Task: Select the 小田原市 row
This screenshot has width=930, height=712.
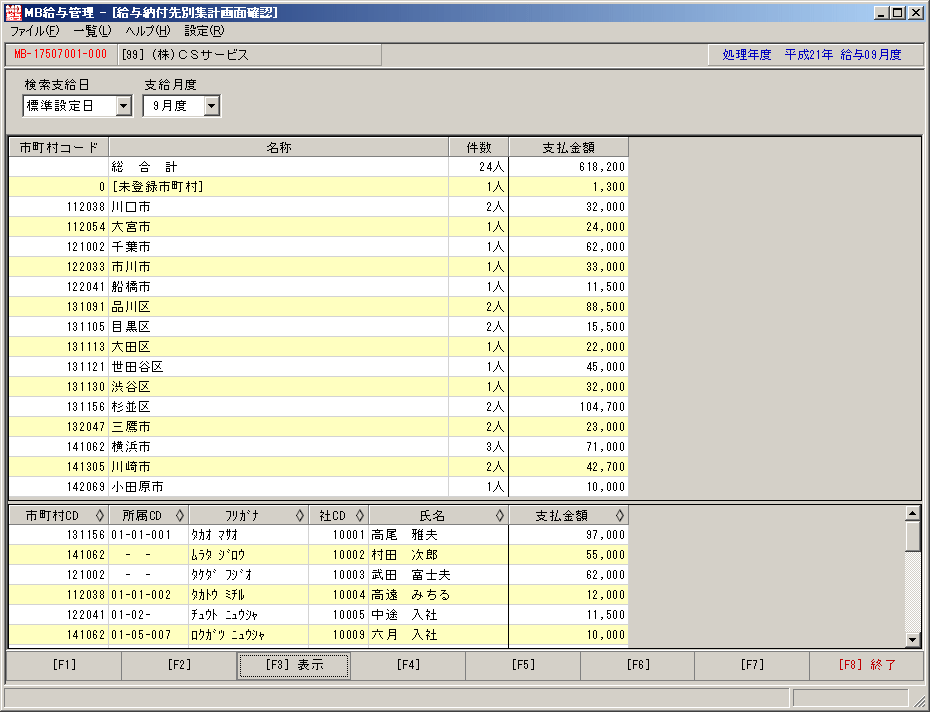Action: click(x=319, y=487)
